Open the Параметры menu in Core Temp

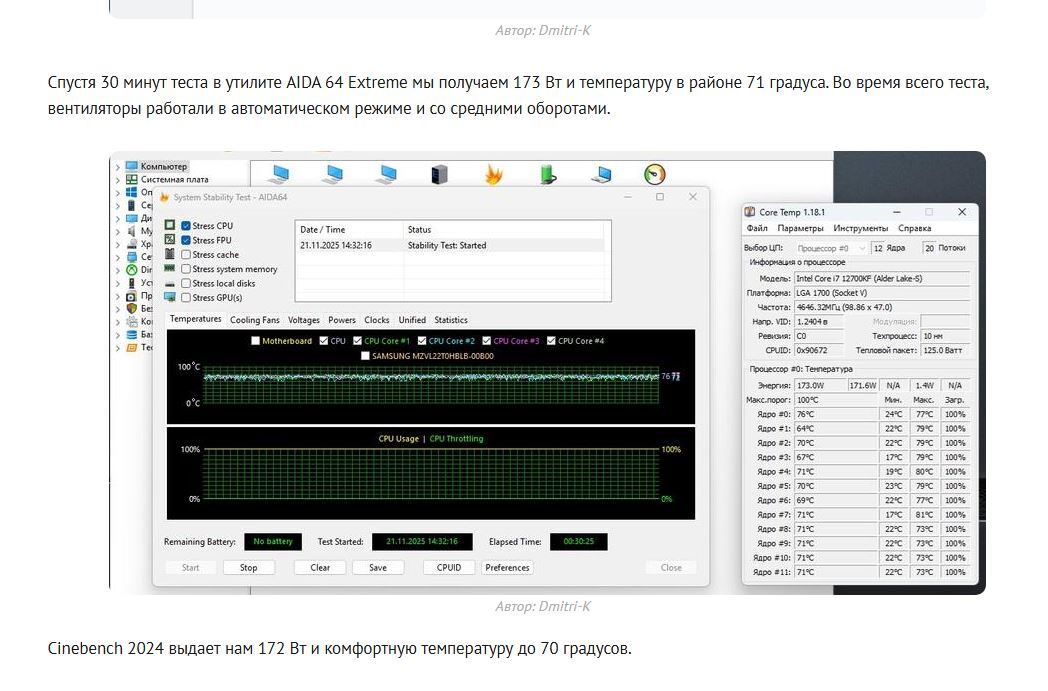click(800, 229)
